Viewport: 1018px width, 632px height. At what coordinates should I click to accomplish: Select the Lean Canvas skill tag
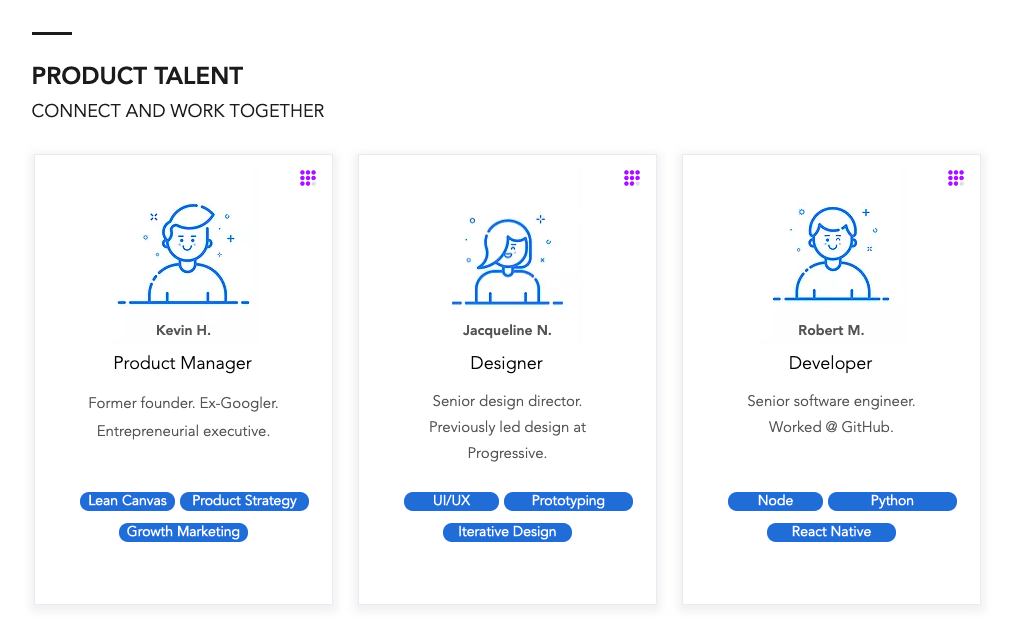click(x=127, y=501)
